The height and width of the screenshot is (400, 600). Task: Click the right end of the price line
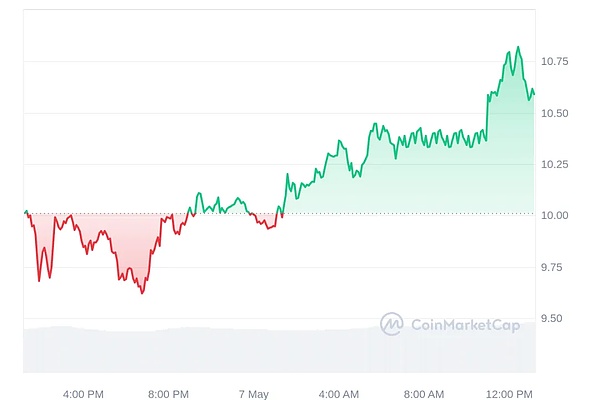(534, 94)
